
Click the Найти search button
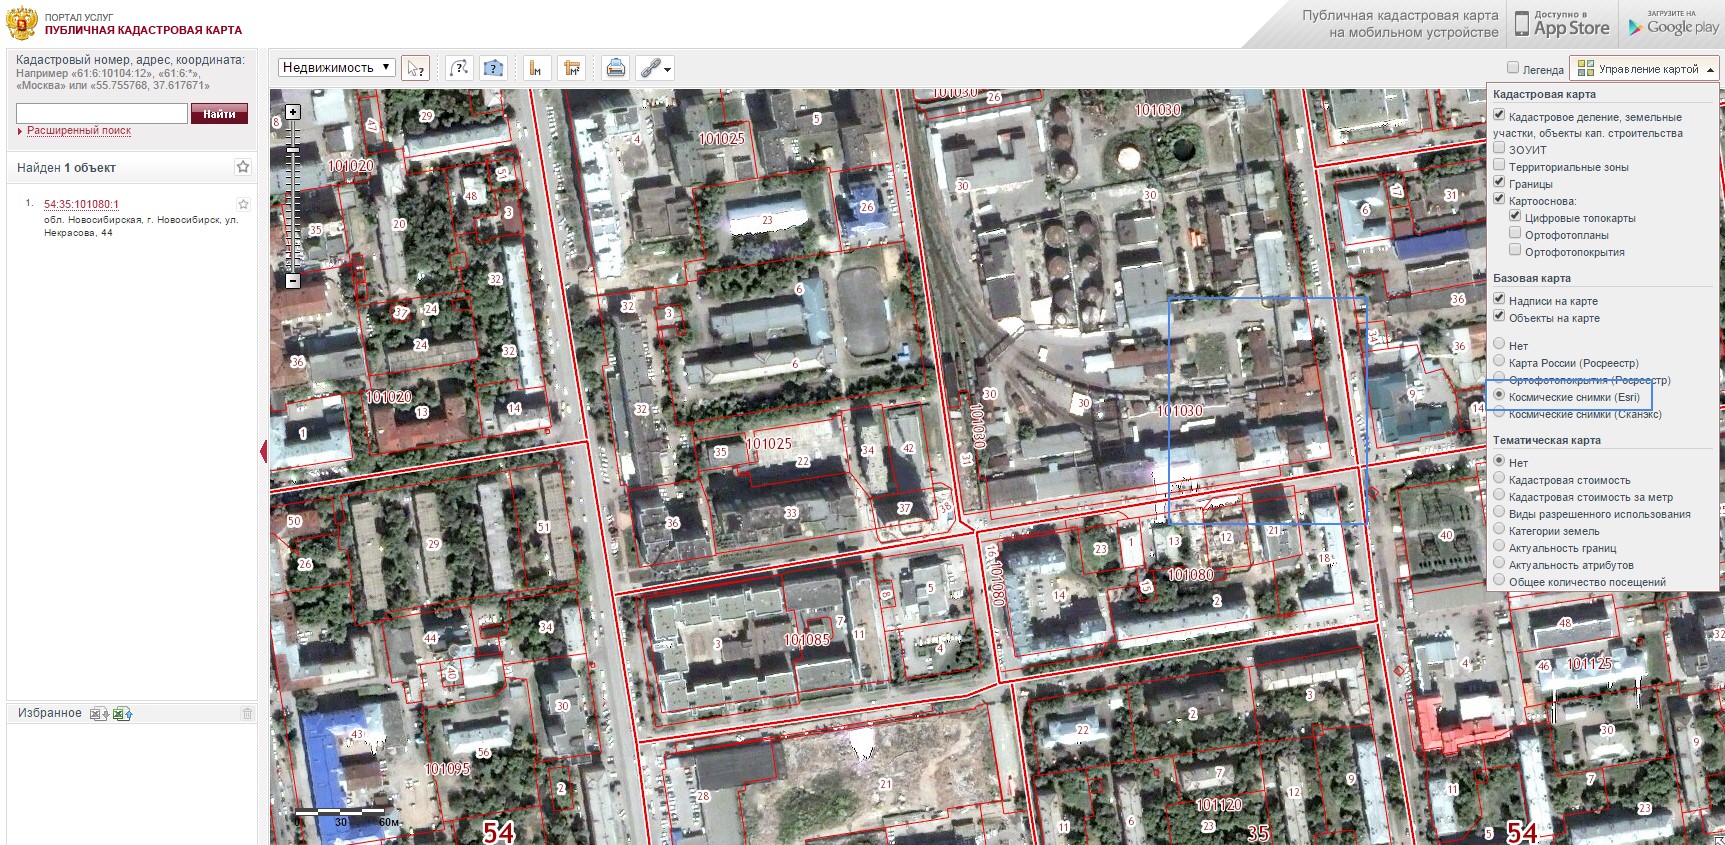[219, 114]
